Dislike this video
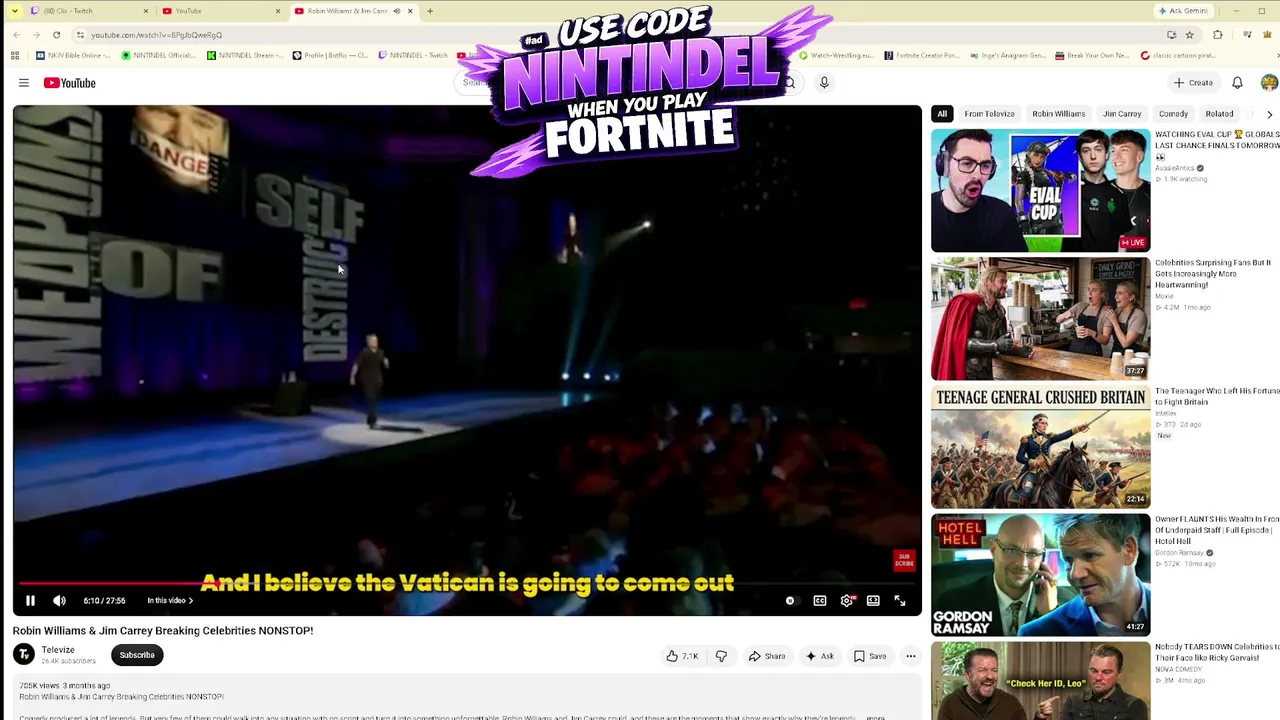 coord(721,656)
